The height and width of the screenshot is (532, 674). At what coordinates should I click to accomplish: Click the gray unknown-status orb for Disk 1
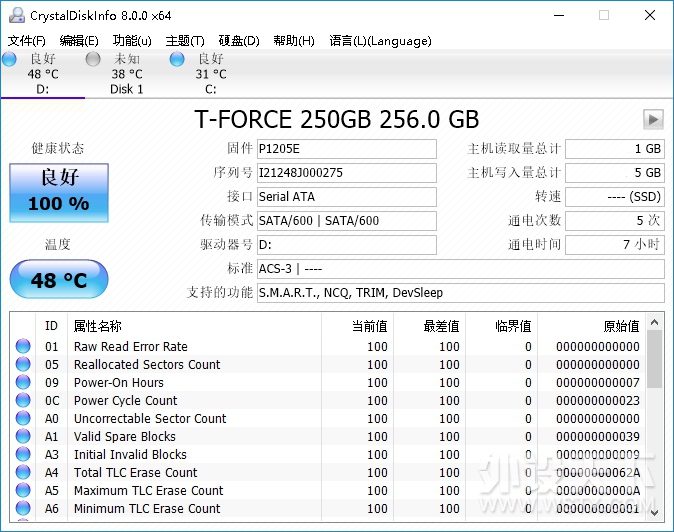coord(93,59)
